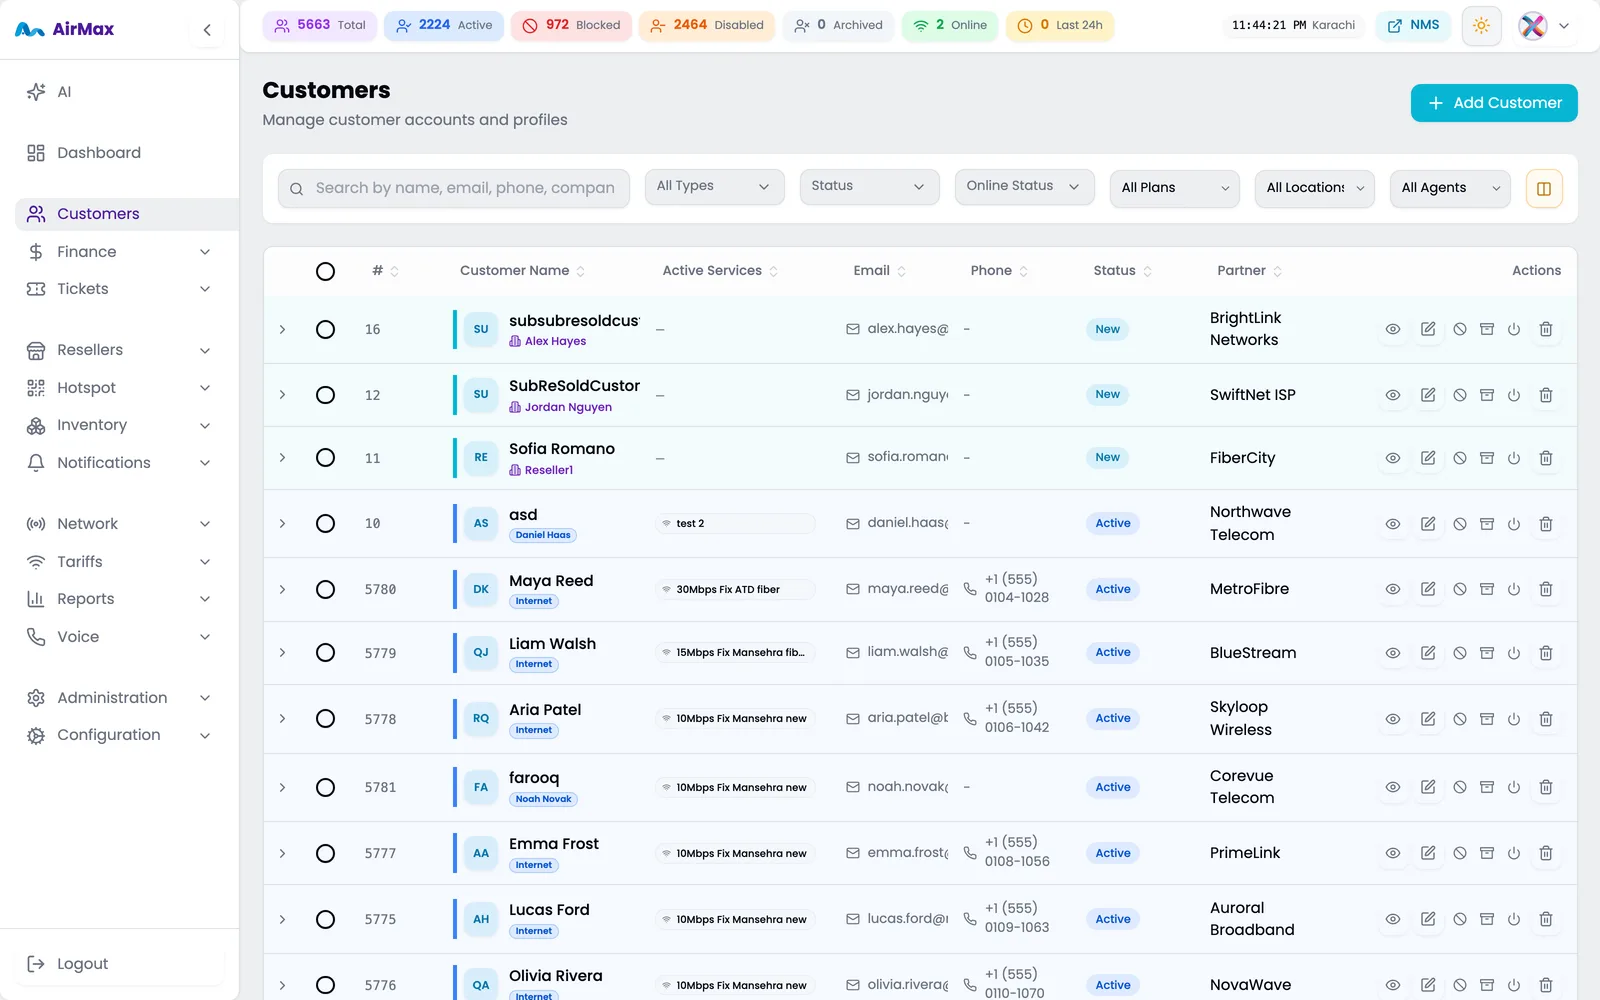Sort by Partner column header

(1249, 271)
